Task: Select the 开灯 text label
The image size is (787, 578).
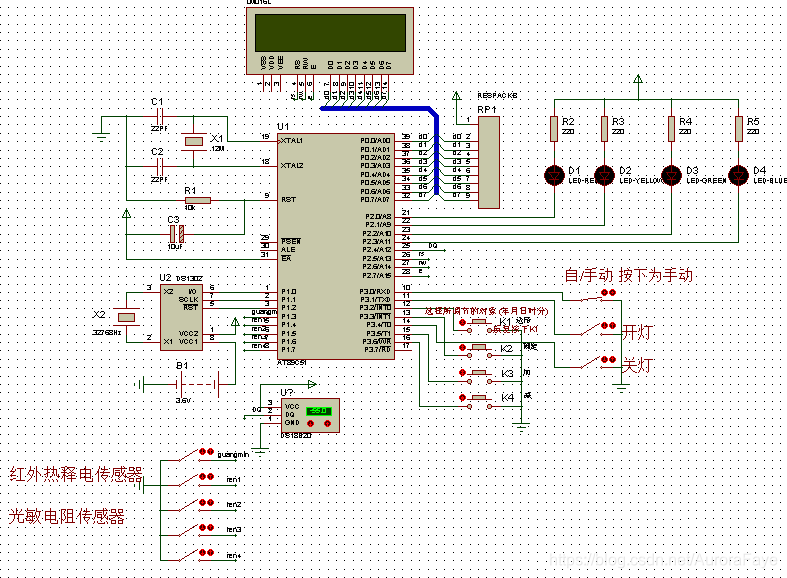Action: tap(637, 332)
